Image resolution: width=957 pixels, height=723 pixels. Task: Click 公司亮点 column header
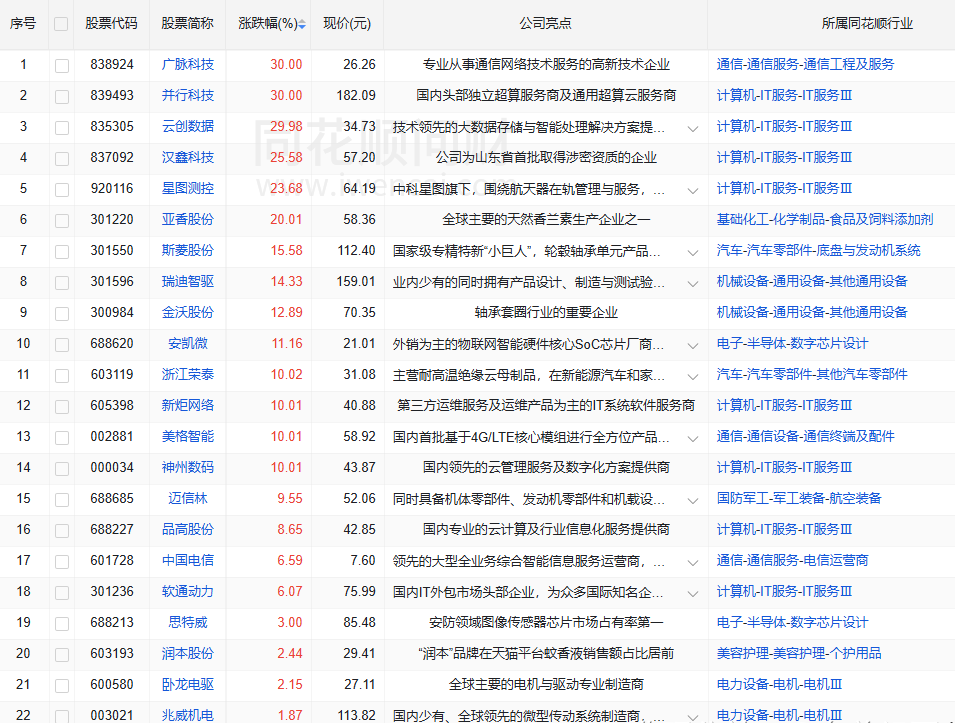click(546, 24)
